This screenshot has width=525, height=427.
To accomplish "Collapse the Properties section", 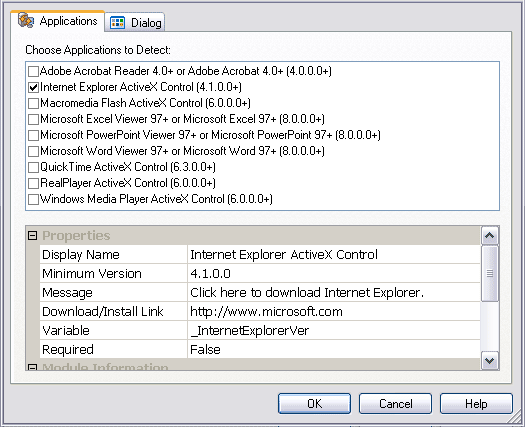I will (x=32, y=235).
